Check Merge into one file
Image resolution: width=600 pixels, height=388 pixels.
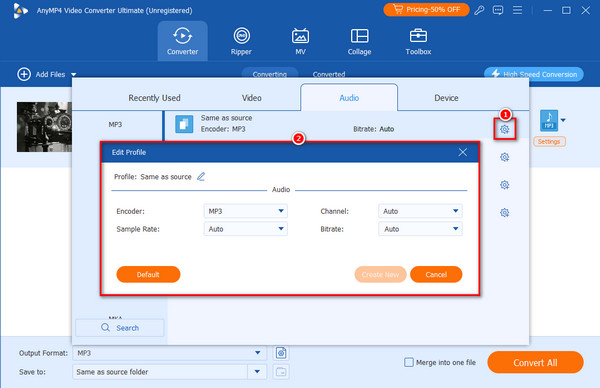click(x=409, y=362)
